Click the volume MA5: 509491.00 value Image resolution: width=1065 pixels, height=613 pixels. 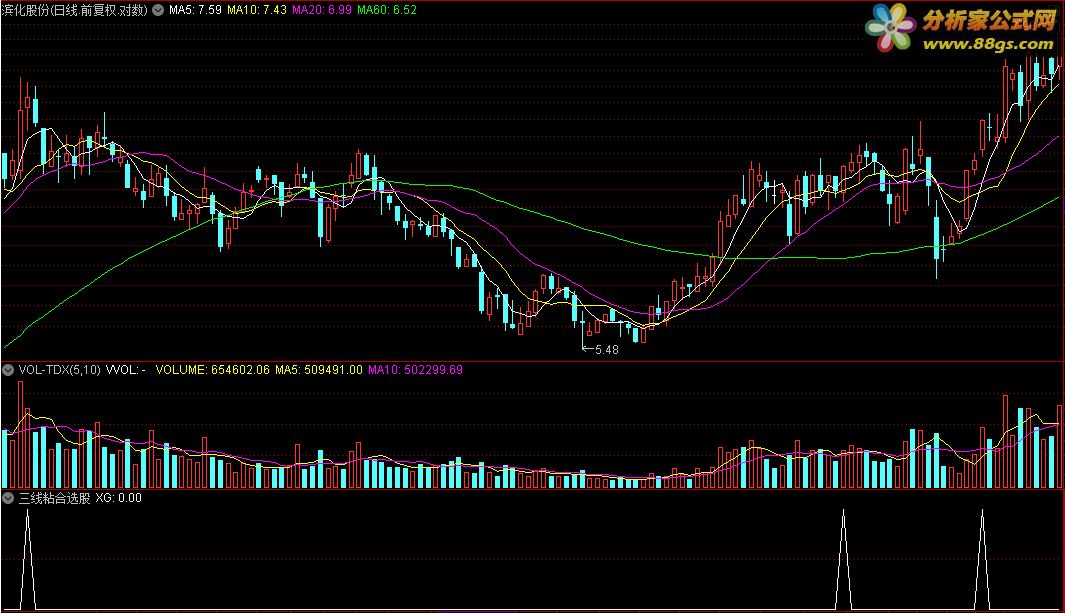(x=319, y=370)
